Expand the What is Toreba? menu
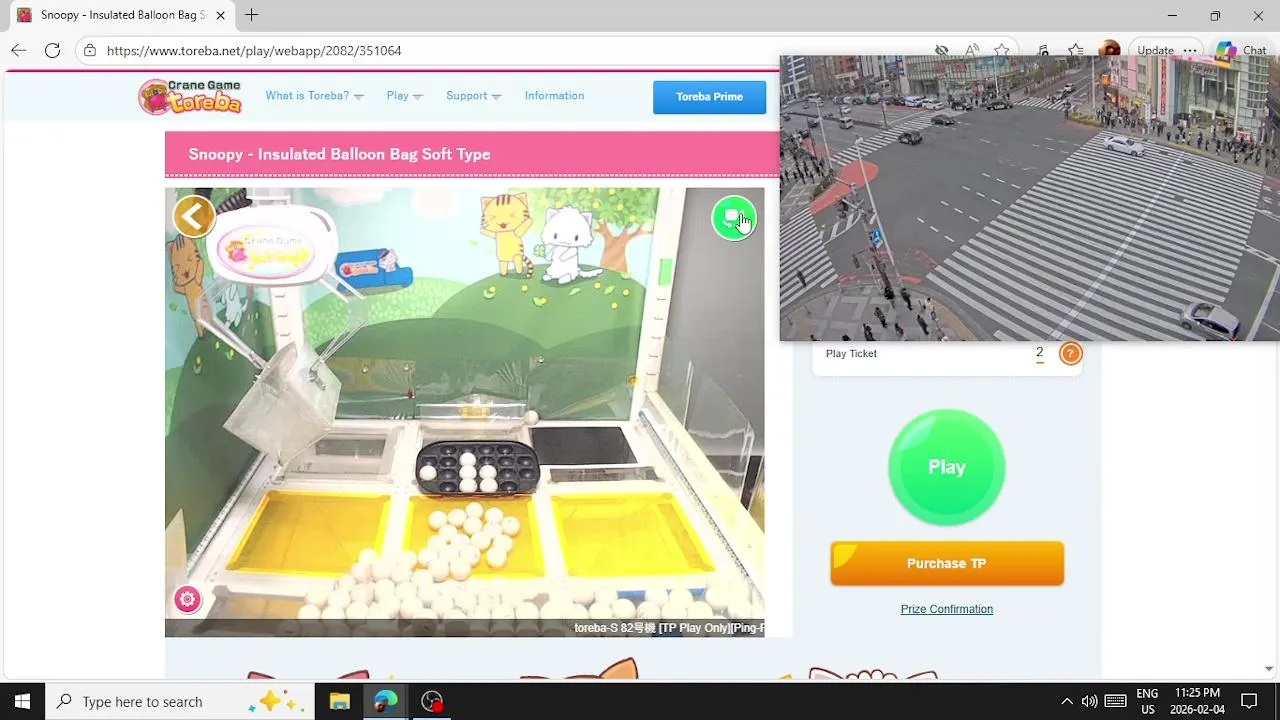 tap(314, 96)
